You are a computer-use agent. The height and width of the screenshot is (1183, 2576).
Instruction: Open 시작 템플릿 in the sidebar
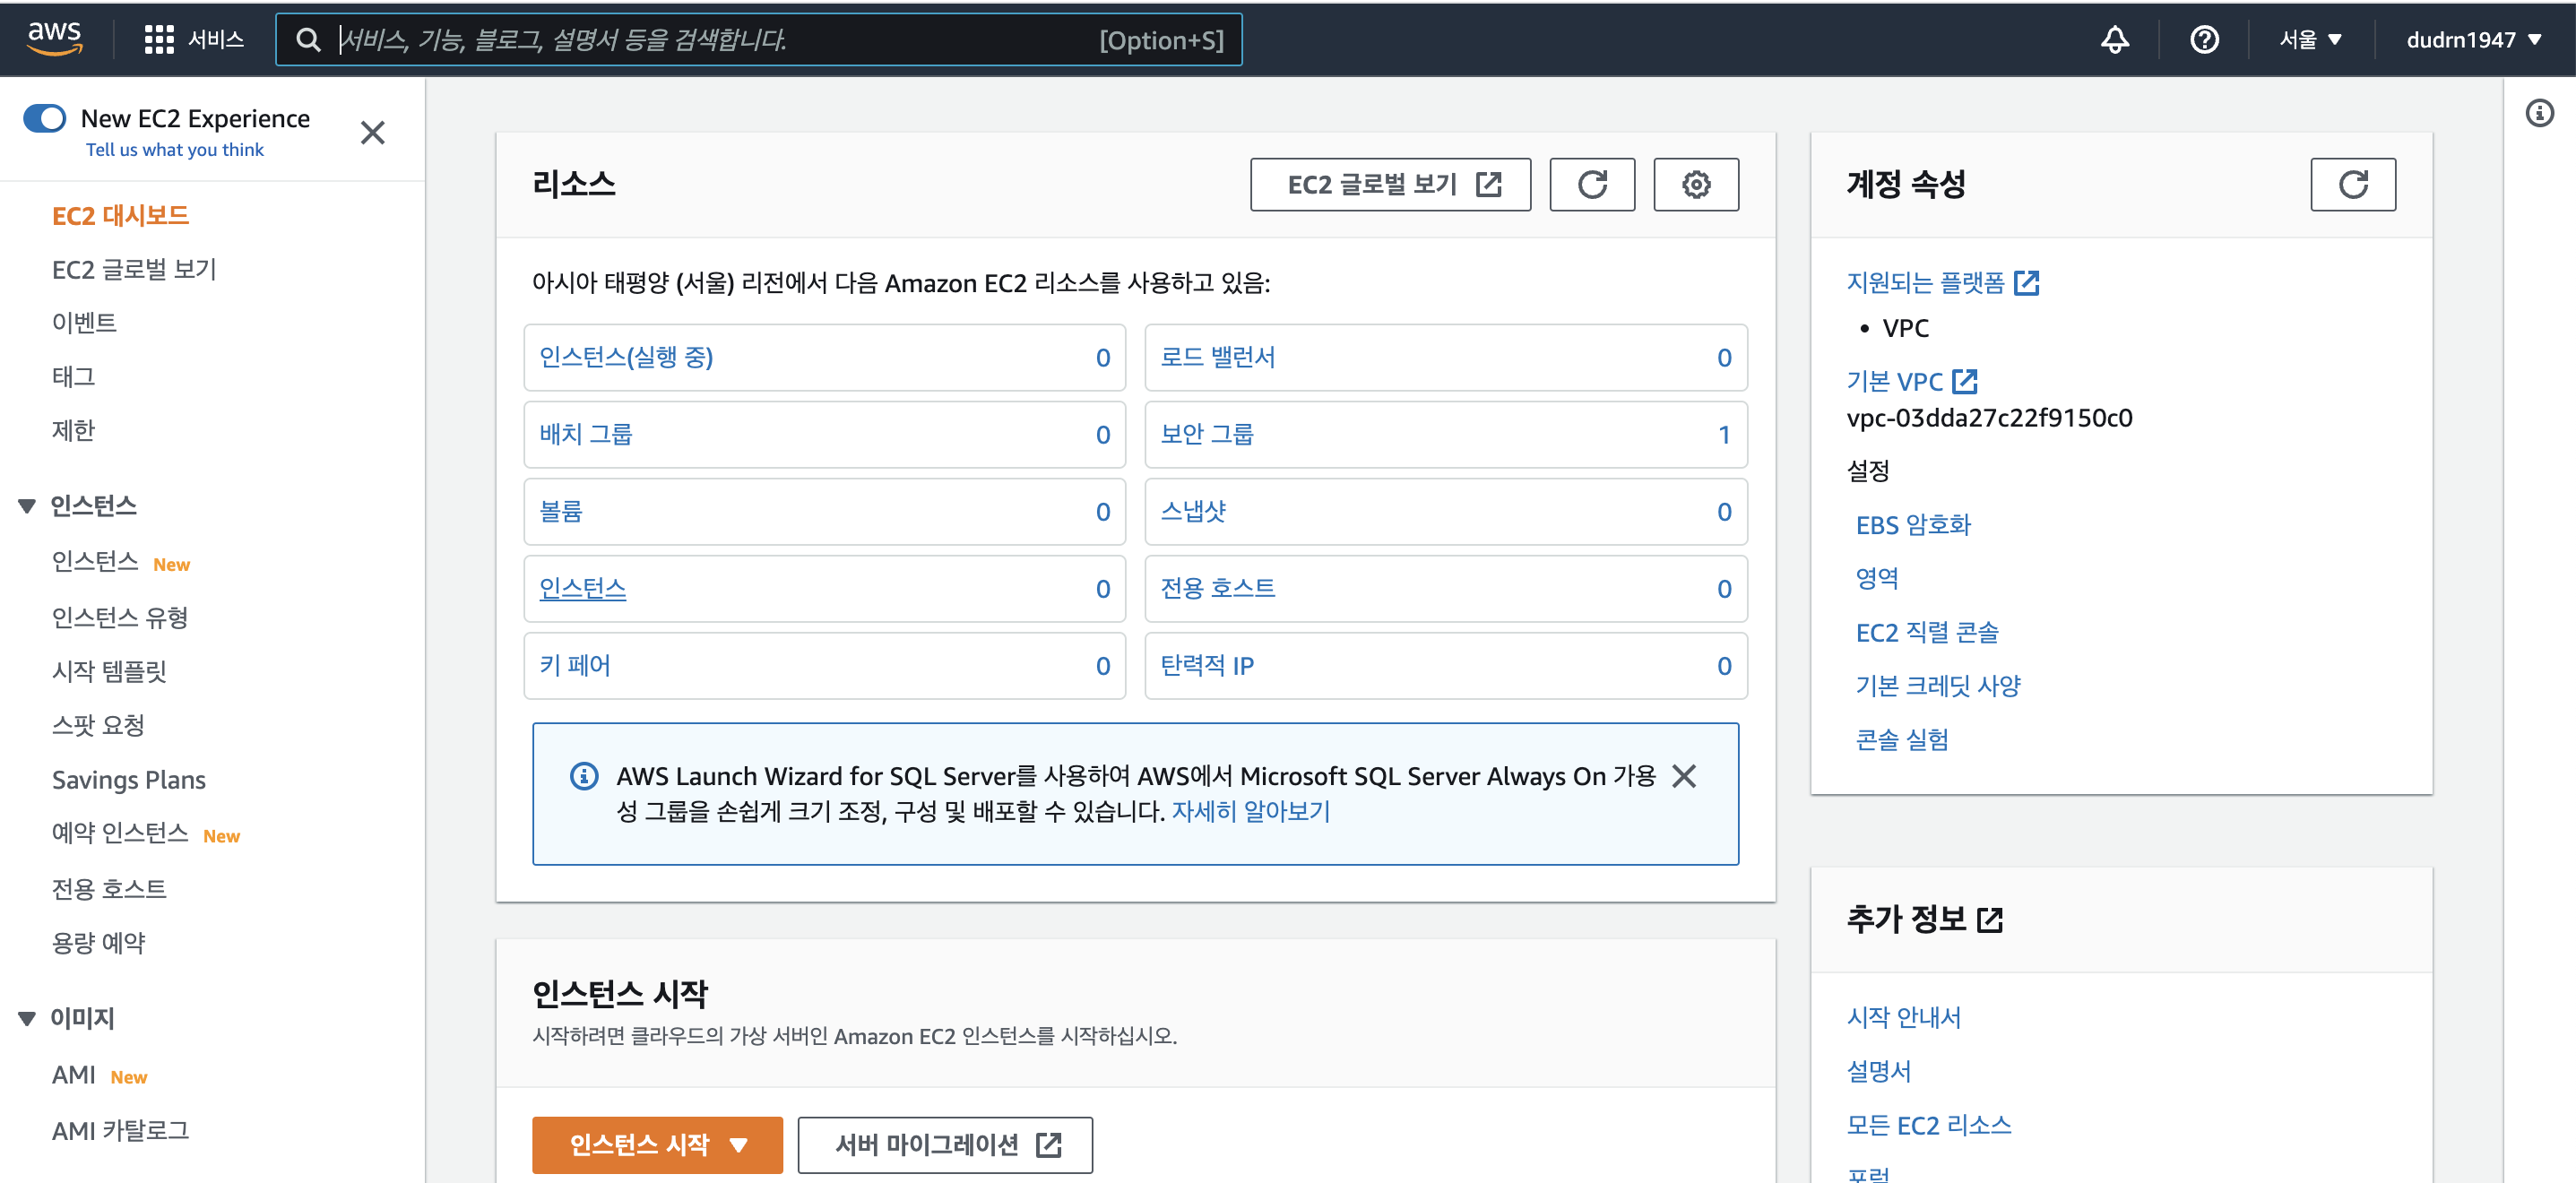[x=109, y=671]
